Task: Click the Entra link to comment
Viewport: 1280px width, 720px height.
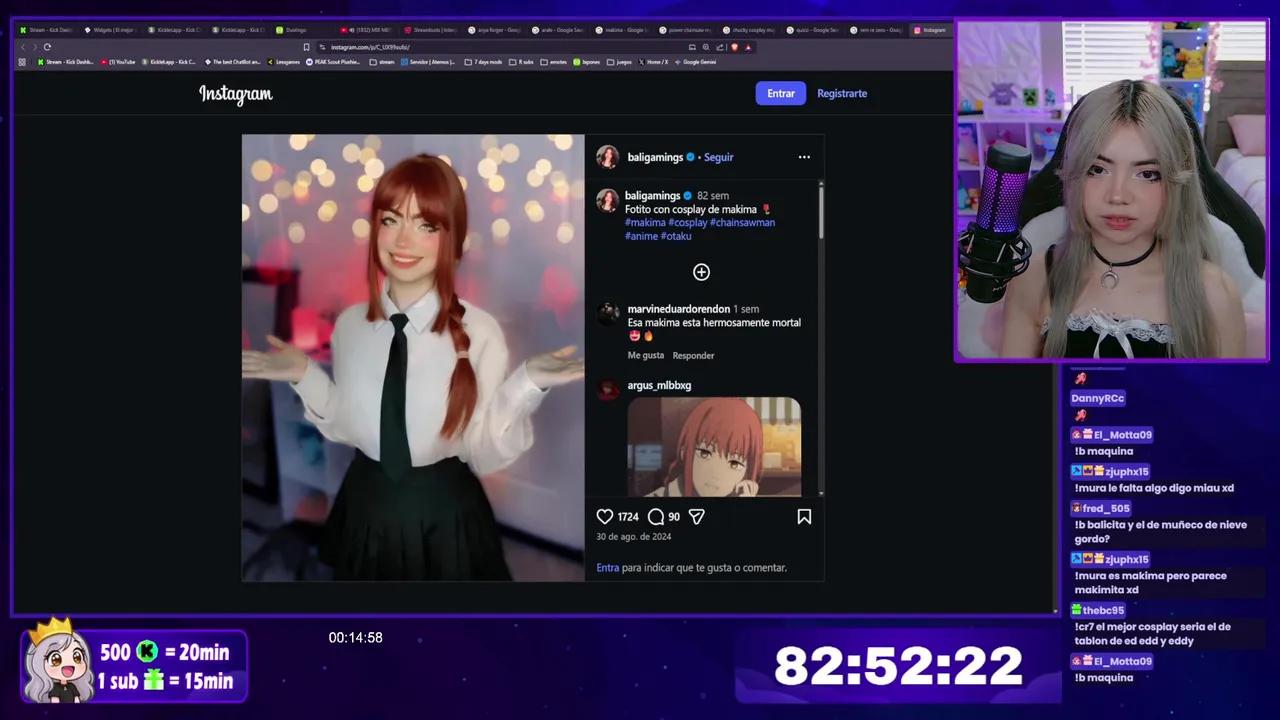Action: (x=607, y=567)
